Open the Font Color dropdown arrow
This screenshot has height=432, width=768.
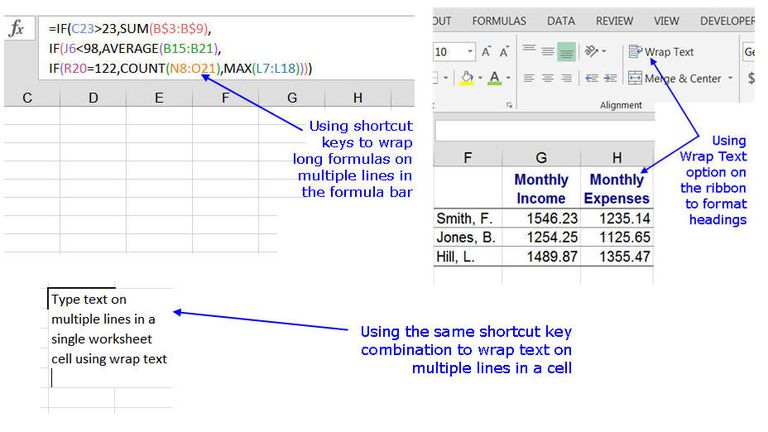tap(508, 78)
